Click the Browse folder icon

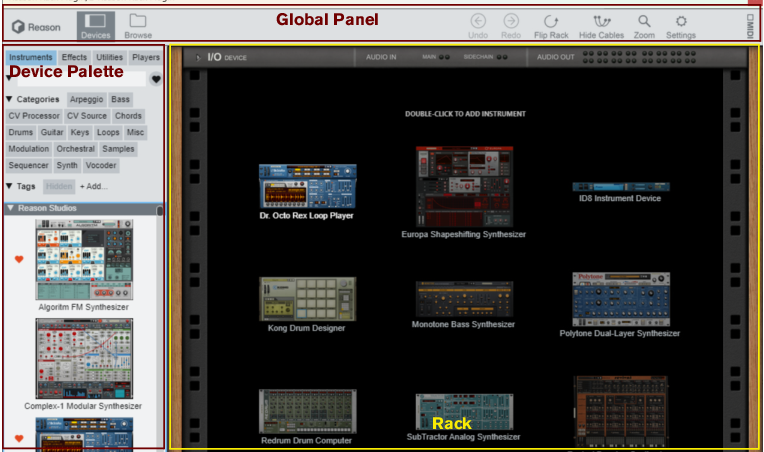(x=138, y=21)
